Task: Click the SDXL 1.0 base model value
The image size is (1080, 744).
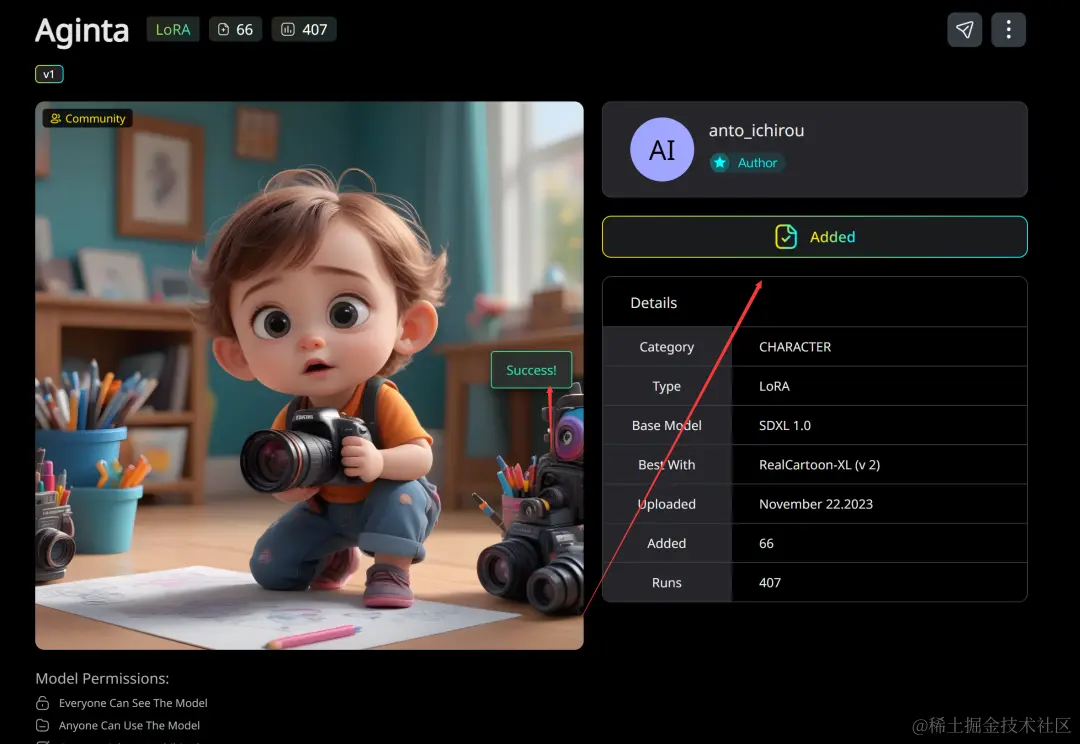Action: pos(785,426)
